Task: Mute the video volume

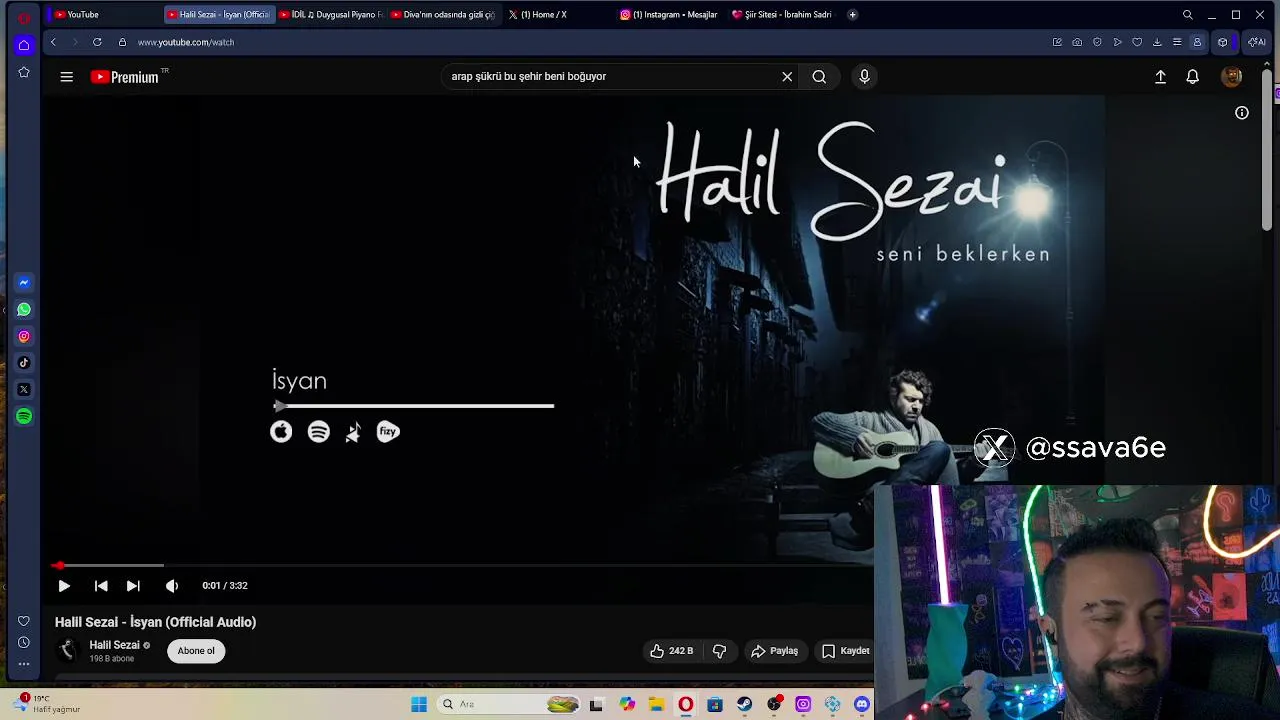Action: point(172,586)
